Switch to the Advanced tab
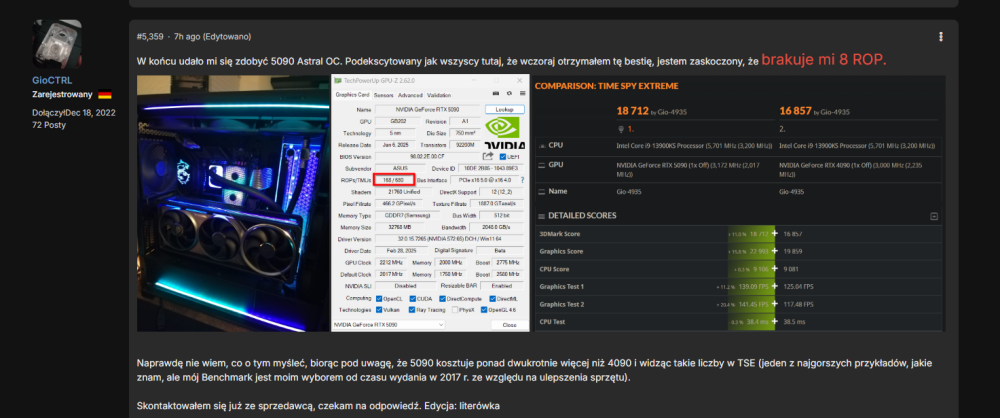The width and height of the screenshot is (1000, 418). coord(410,95)
